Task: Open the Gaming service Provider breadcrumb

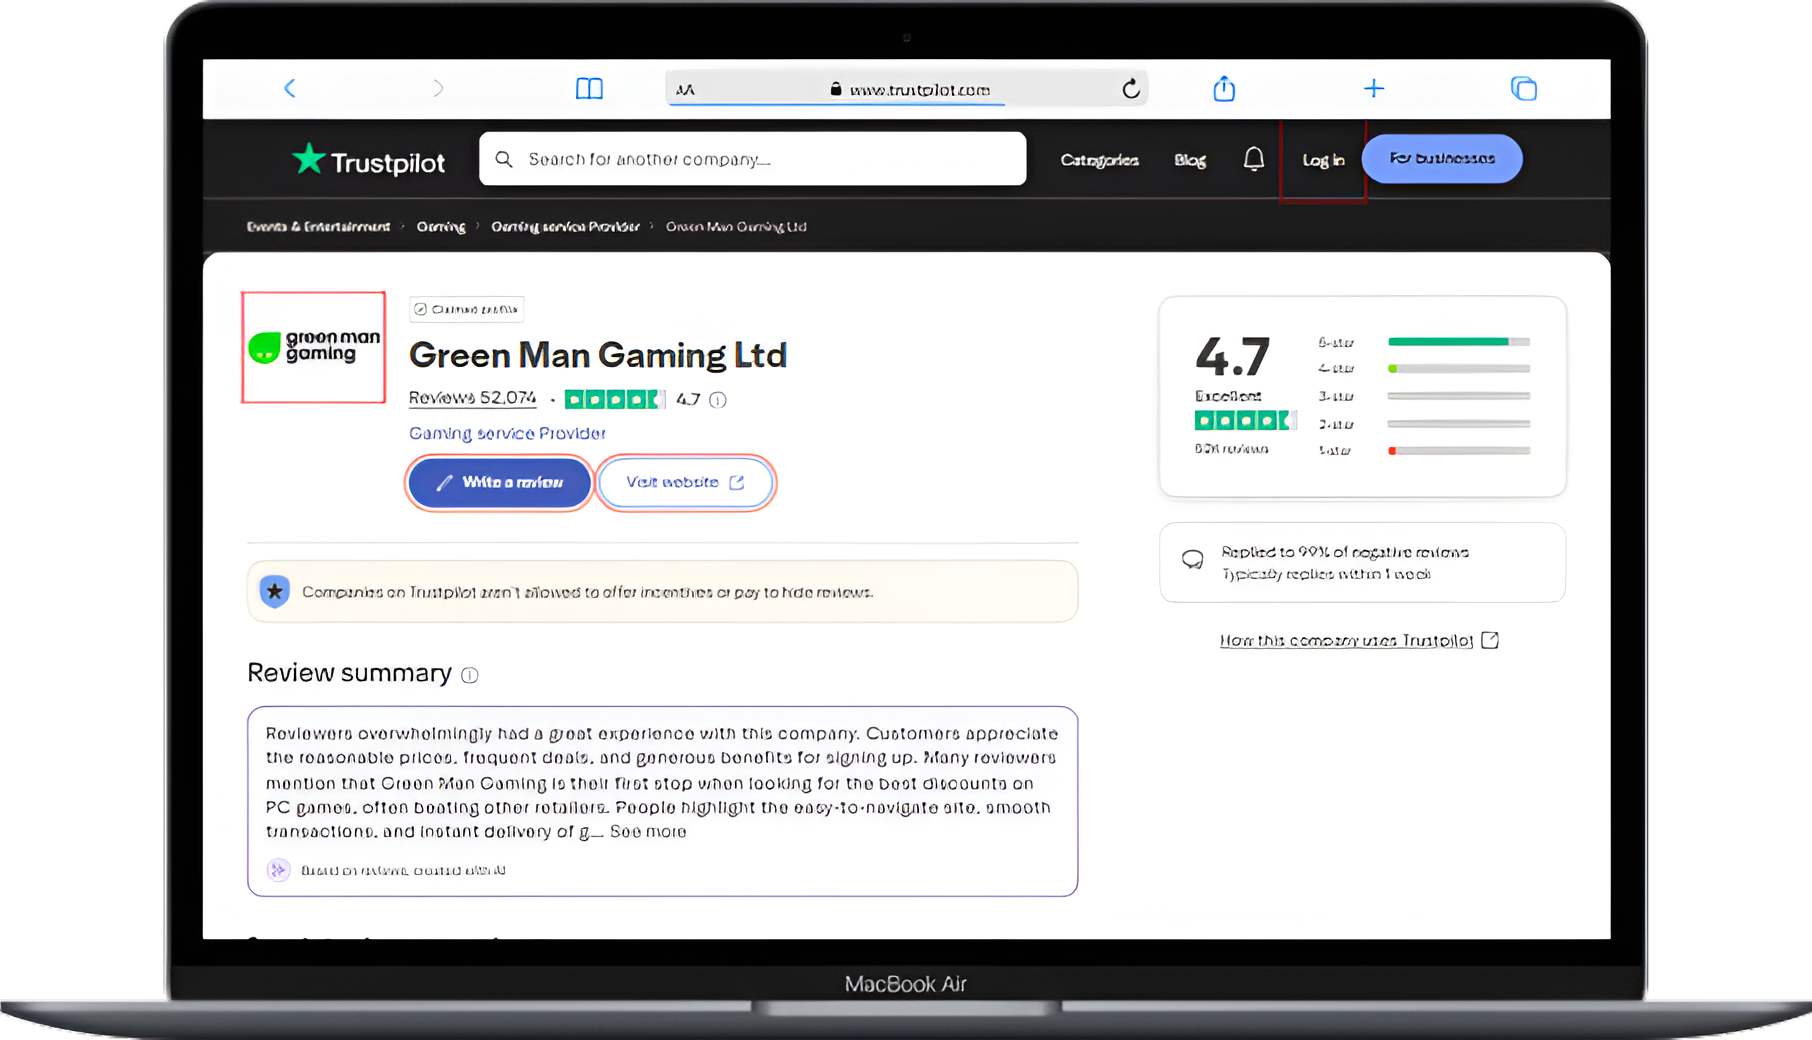Action: click(566, 227)
